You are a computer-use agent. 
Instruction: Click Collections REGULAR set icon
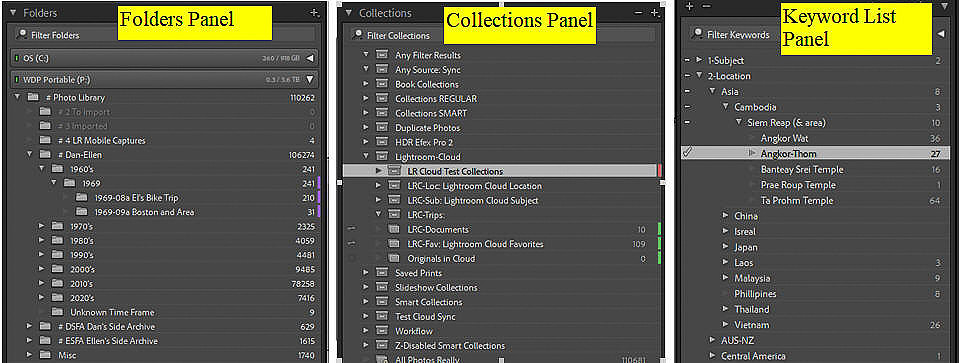(382, 98)
